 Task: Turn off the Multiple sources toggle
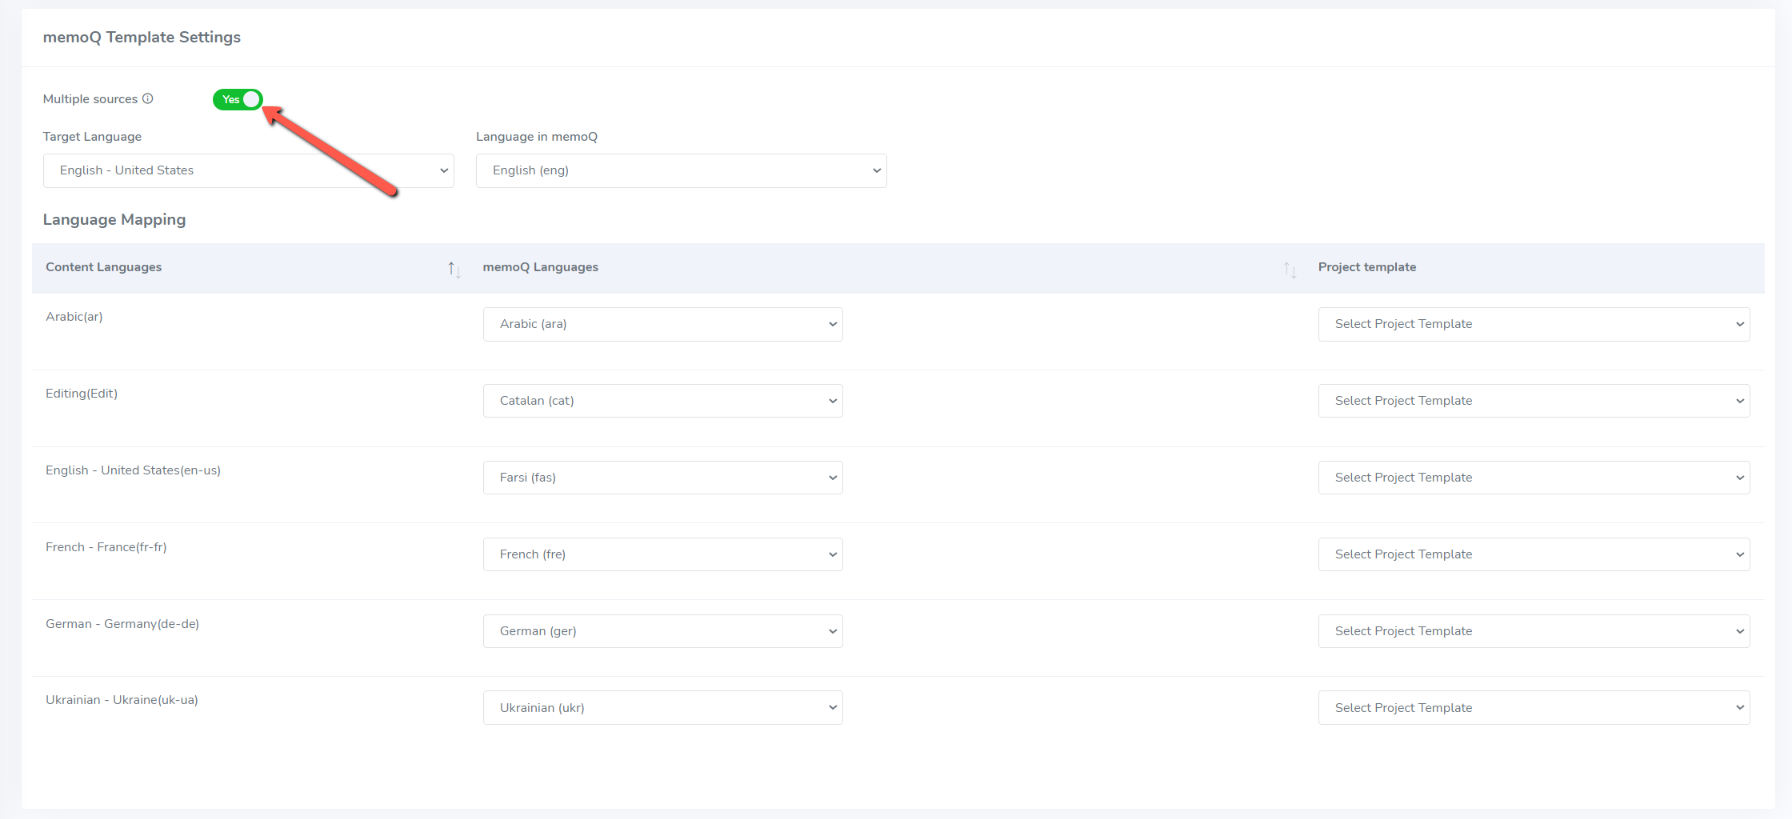[237, 99]
